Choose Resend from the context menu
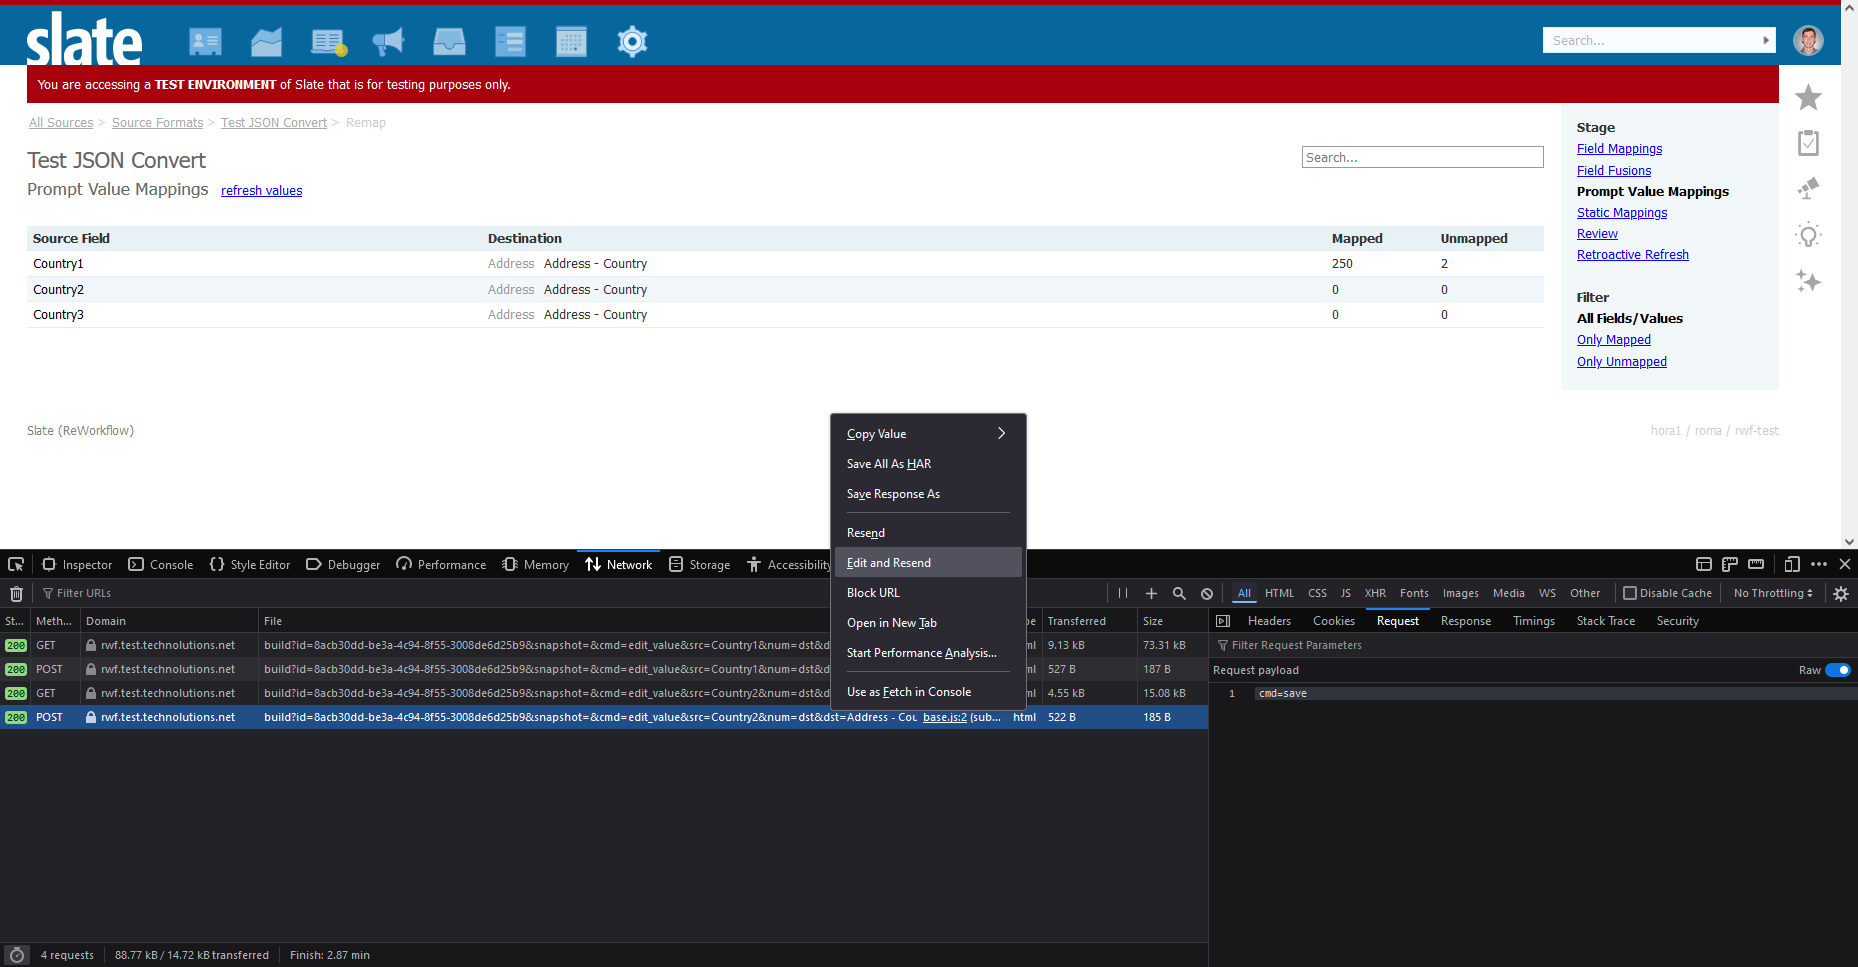 928,533
